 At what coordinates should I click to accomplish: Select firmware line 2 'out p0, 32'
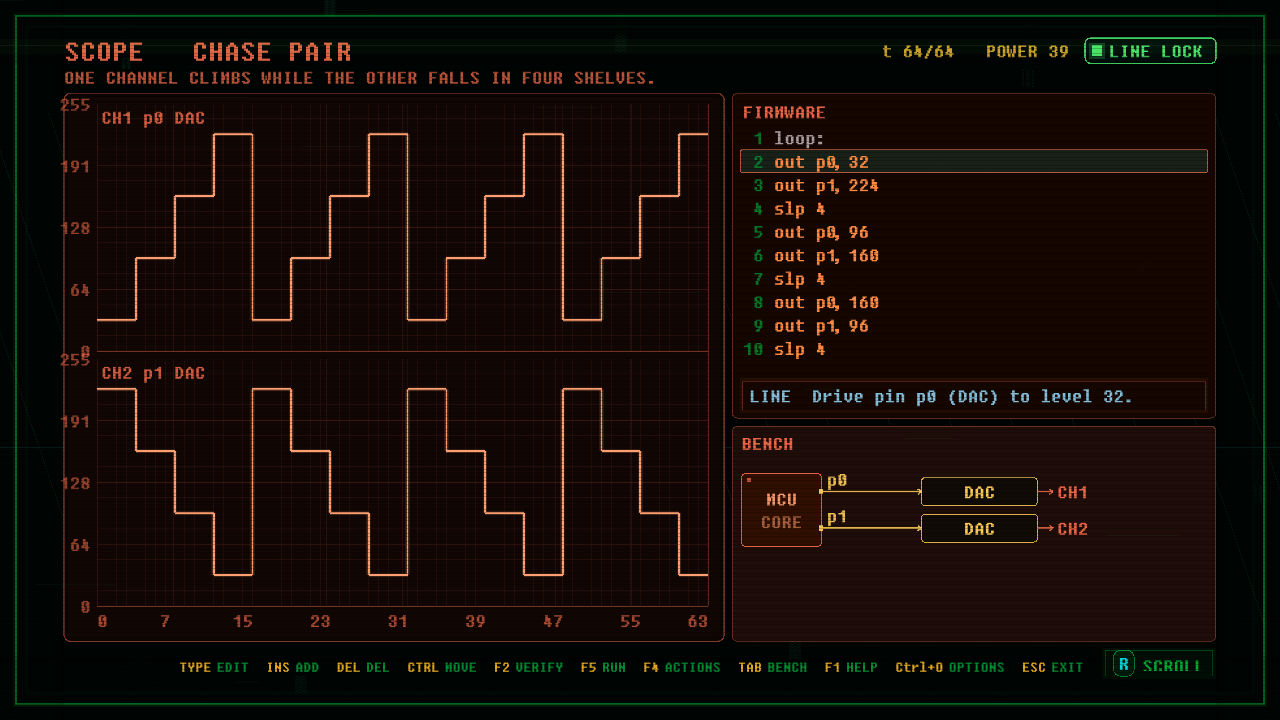click(x=974, y=161)
